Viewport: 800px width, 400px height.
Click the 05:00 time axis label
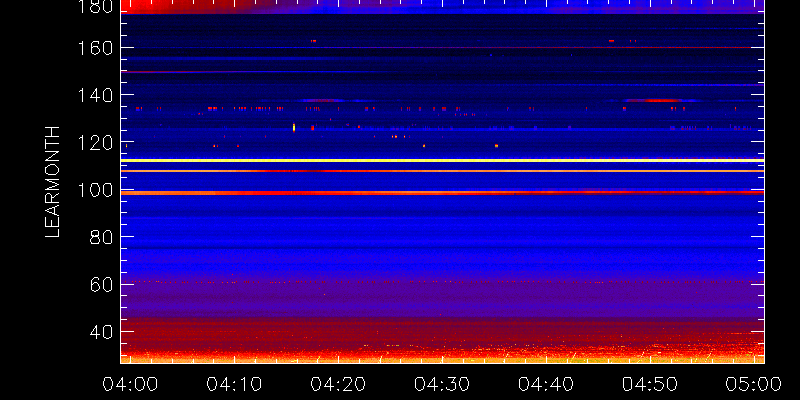pos(754,384)
